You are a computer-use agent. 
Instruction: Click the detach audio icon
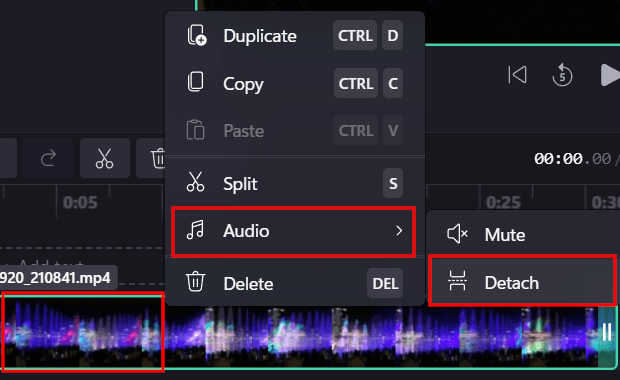[x=457, y=281]
